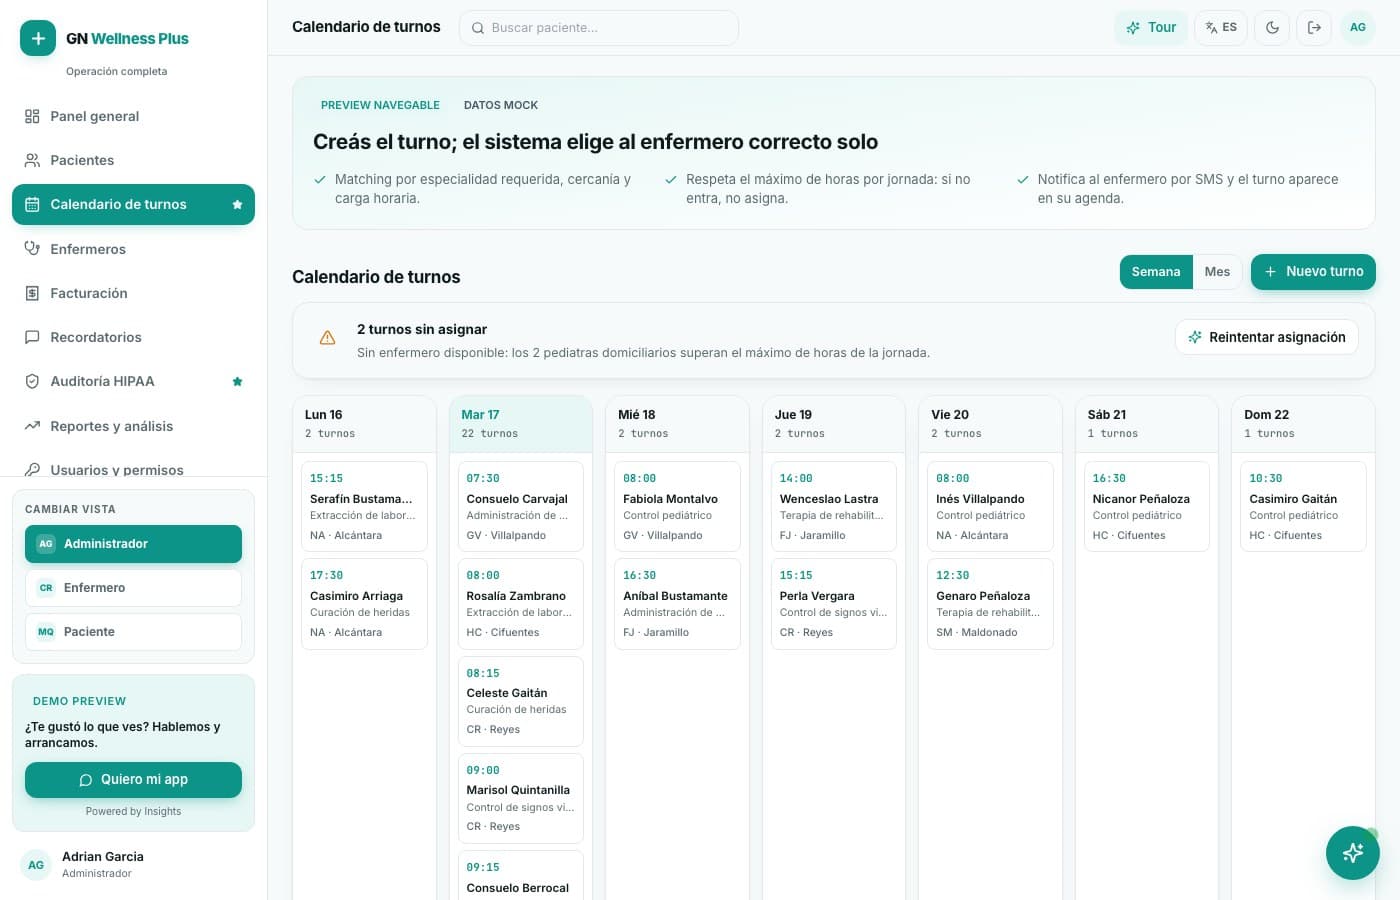Click the GN Wellness Plus logo icon
This screenshot has width=1400, height=900.
pyautogui.click(x=38, y=38)
